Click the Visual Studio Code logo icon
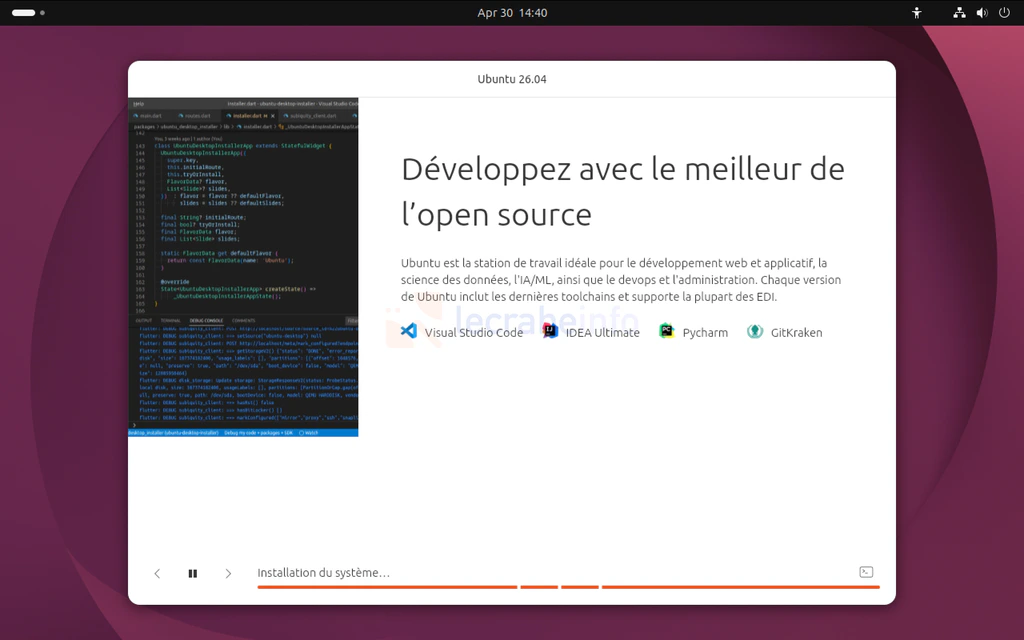Screen dimensions: 1024x640 point(408,331)
